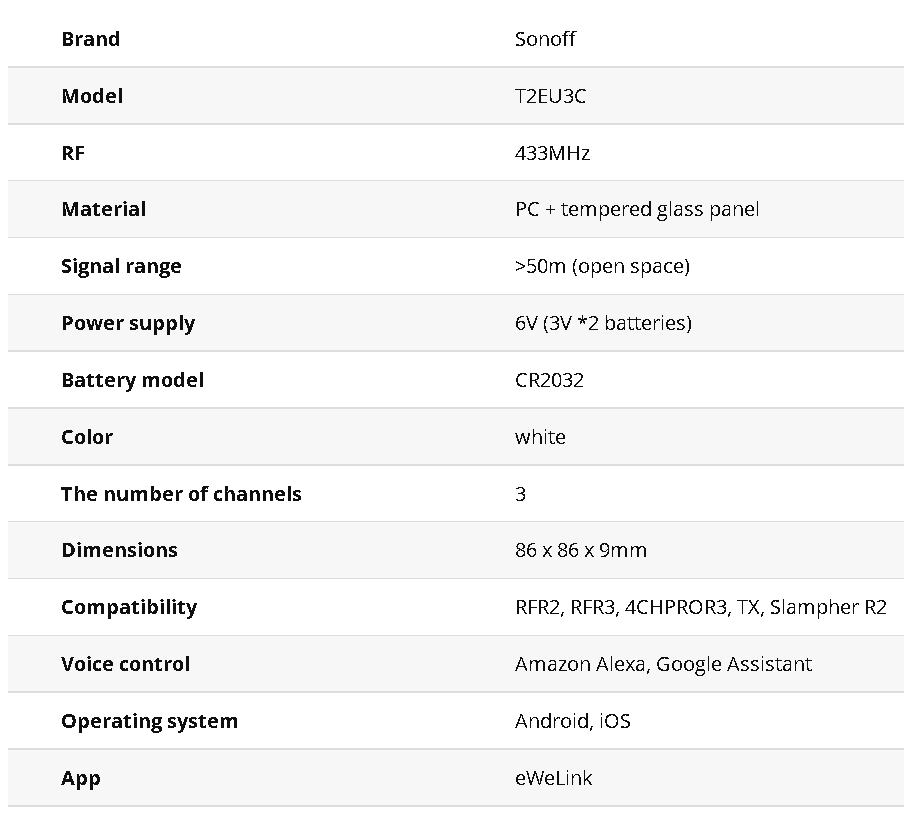Click the Power supply label
The image size is (904, 818).
tap(128, 323)
